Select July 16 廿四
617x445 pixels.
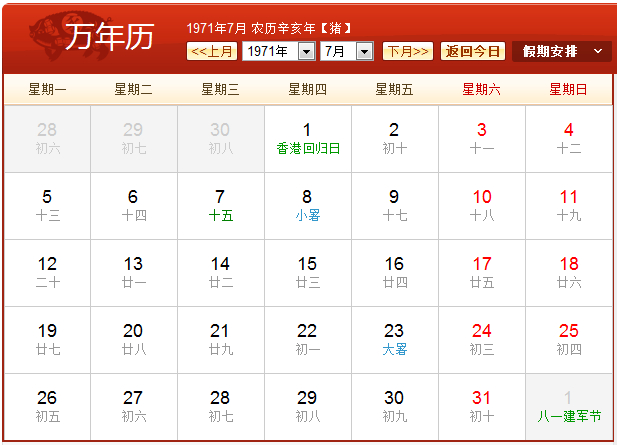395,273
